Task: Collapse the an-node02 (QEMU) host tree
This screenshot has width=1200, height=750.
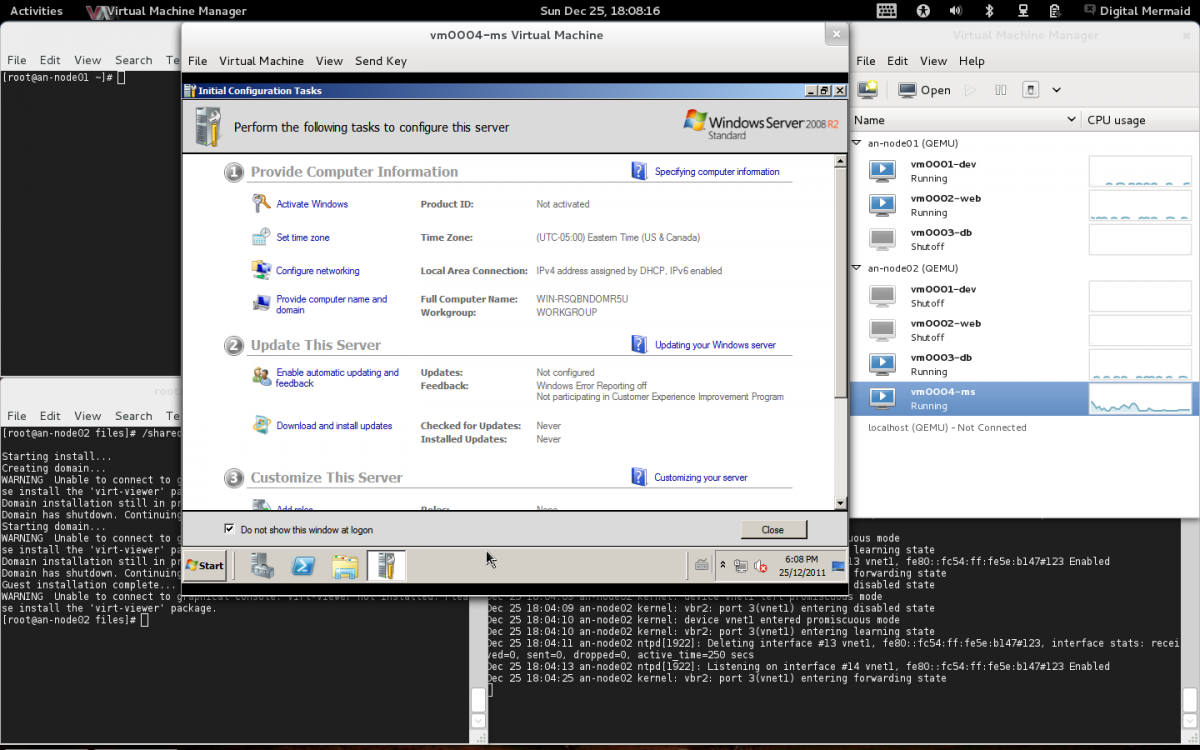Action: coord(857,268)
